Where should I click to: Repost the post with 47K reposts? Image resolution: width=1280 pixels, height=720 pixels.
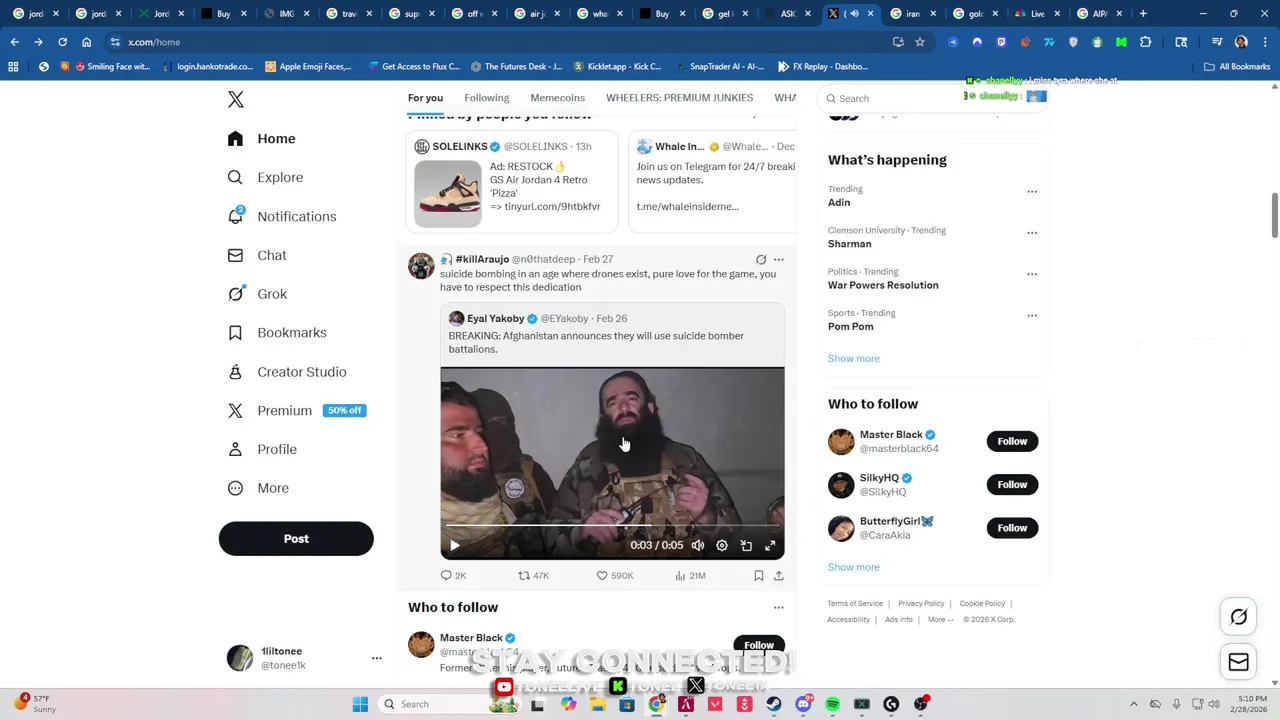(533, 575)
